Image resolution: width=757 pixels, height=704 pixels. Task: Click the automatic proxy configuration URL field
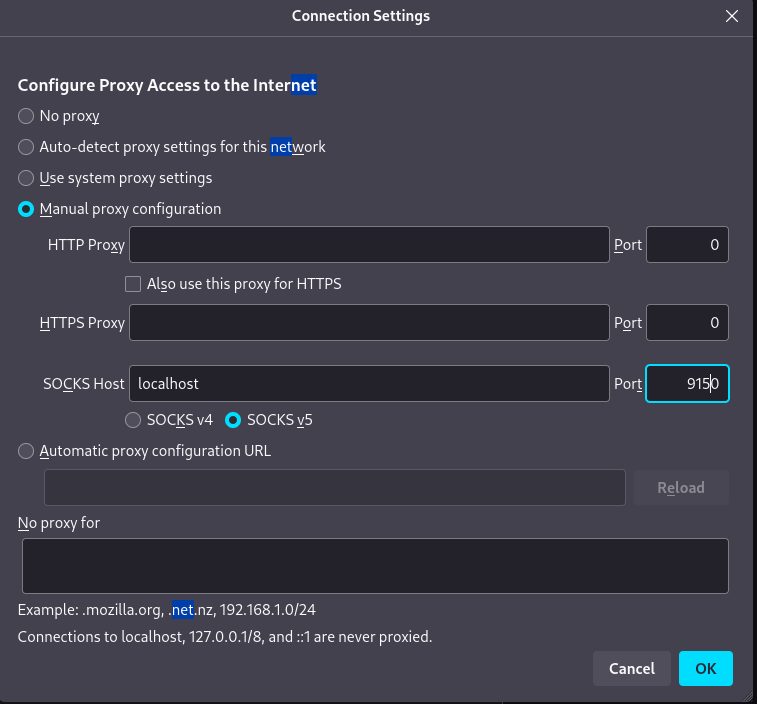tap(335, 488)
